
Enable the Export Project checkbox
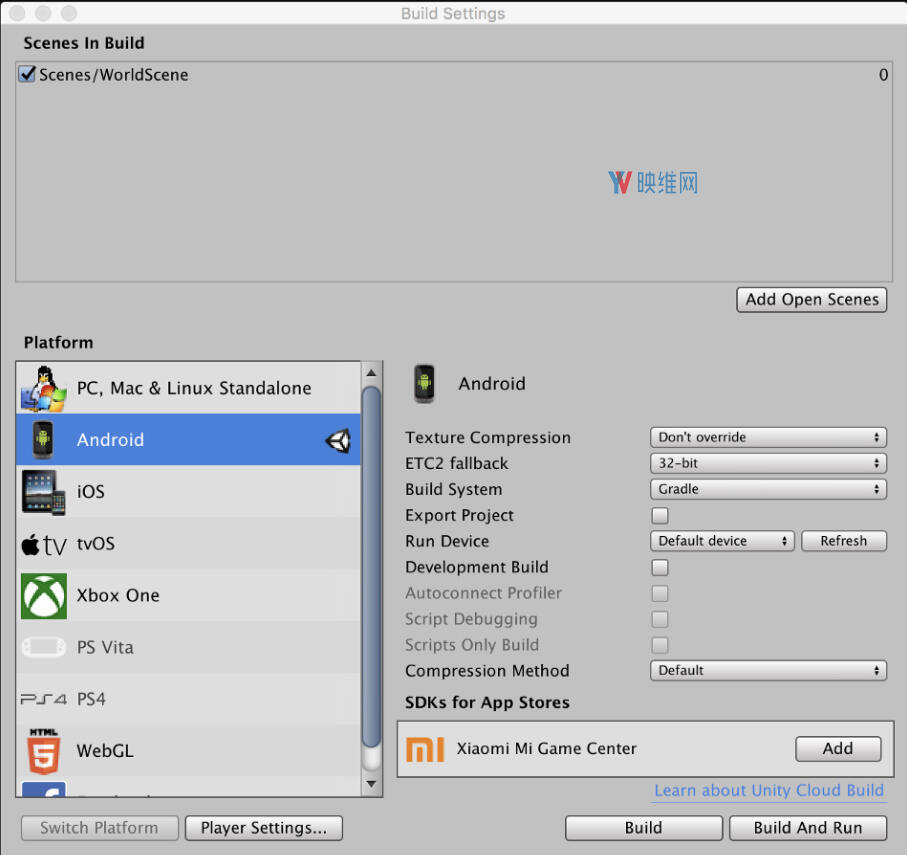(x=660, y=516)
